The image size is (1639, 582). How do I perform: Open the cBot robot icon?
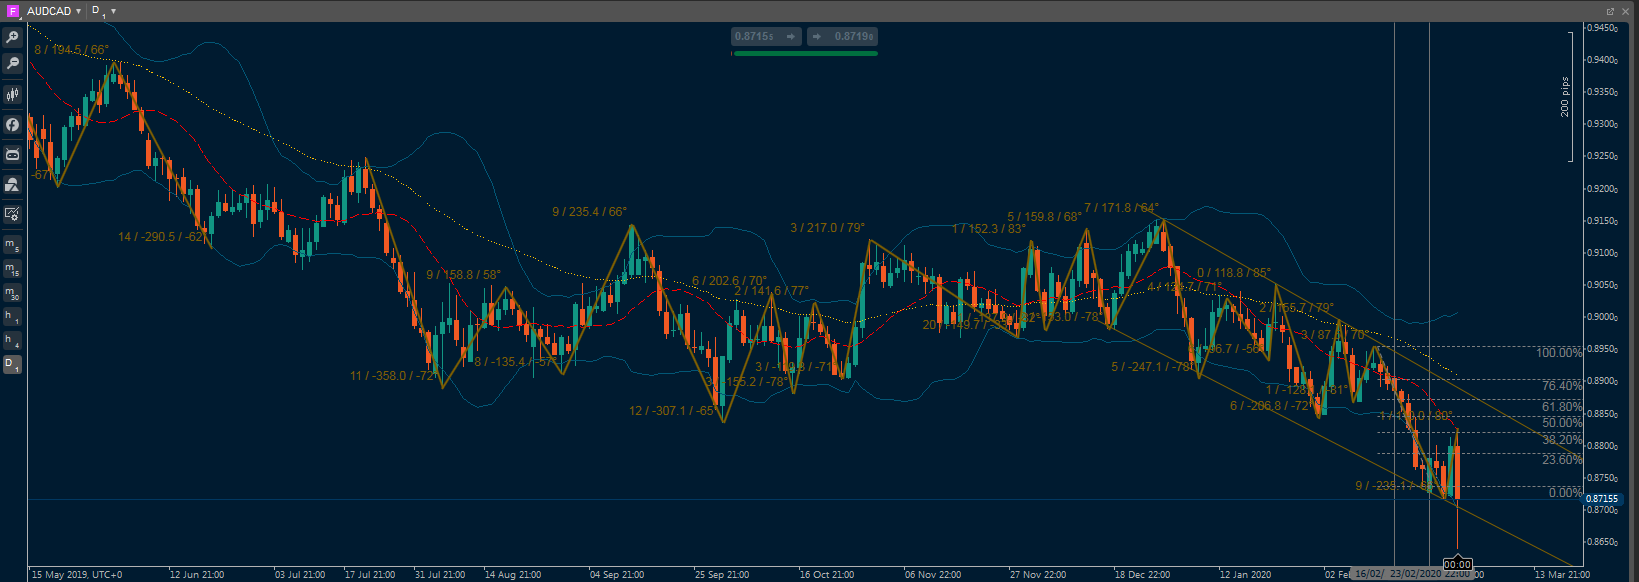tap(12, 155)
